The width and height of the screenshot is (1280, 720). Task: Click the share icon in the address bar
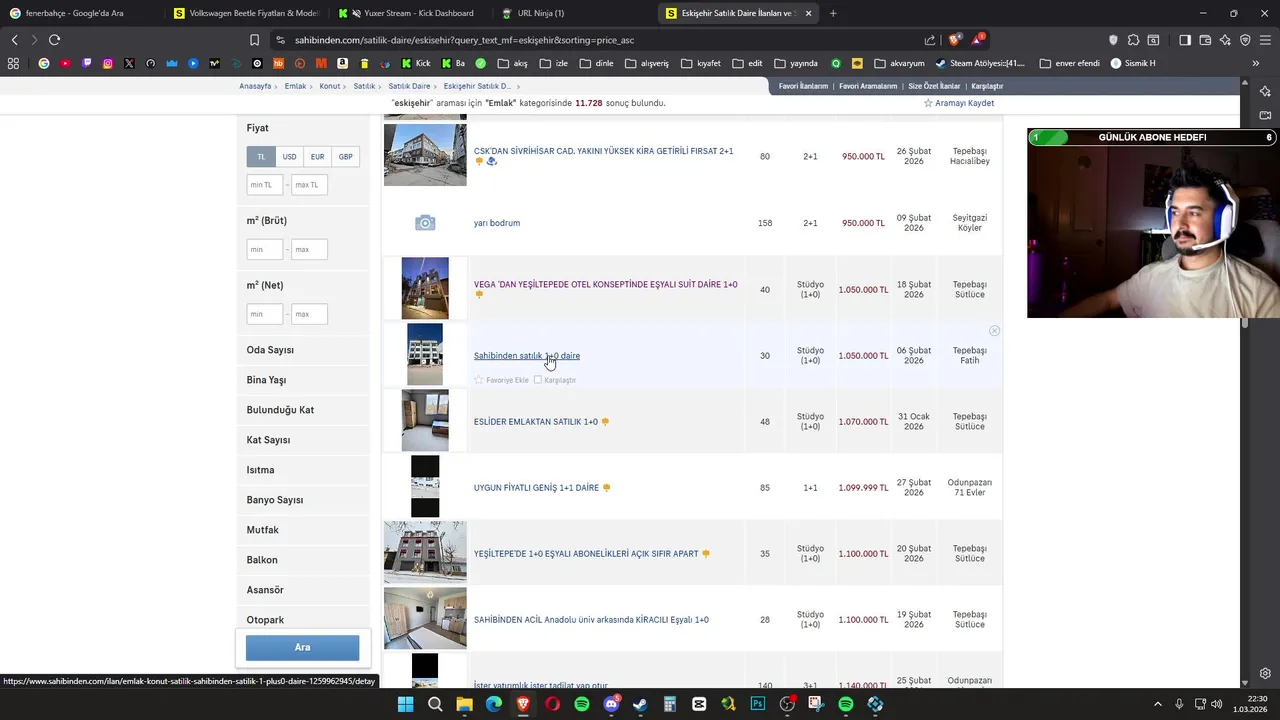tap(930, 40)
